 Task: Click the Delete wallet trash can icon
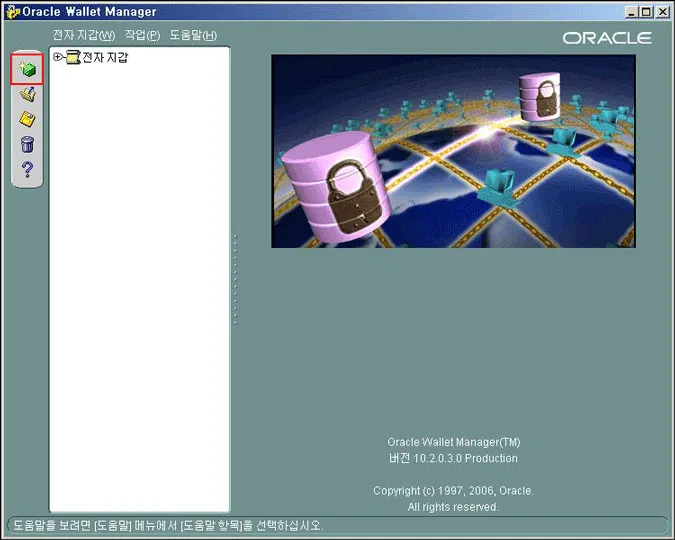tap(28, 144)
